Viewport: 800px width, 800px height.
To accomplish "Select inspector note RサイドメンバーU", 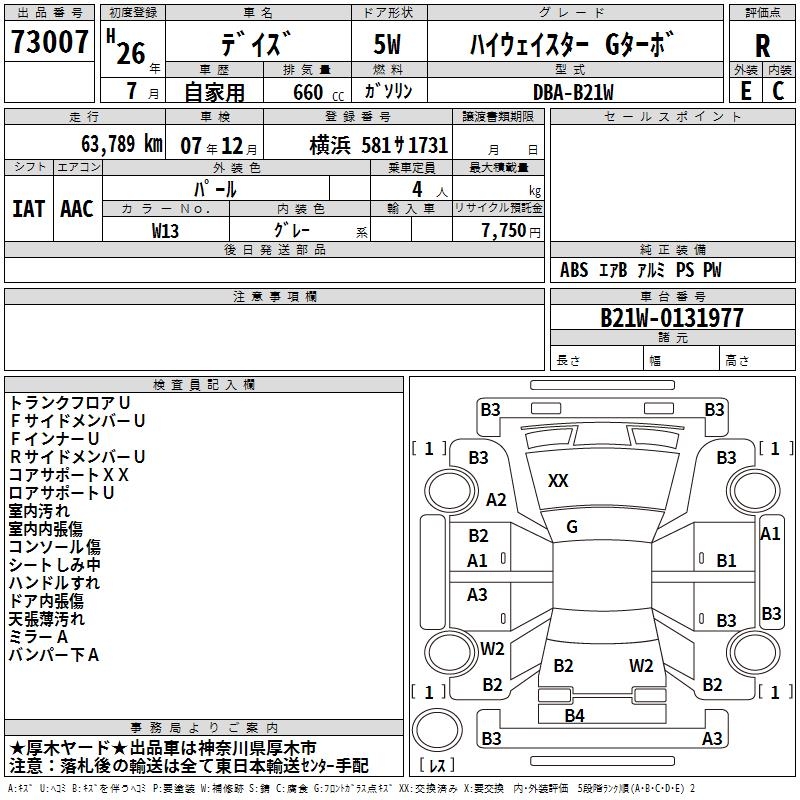I will point(77,456).
